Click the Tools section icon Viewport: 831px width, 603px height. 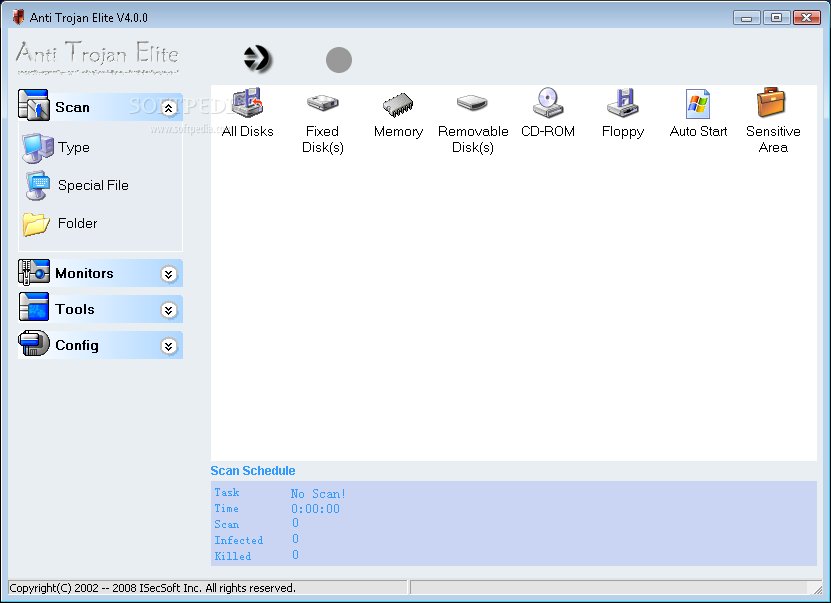coord(34,307)
